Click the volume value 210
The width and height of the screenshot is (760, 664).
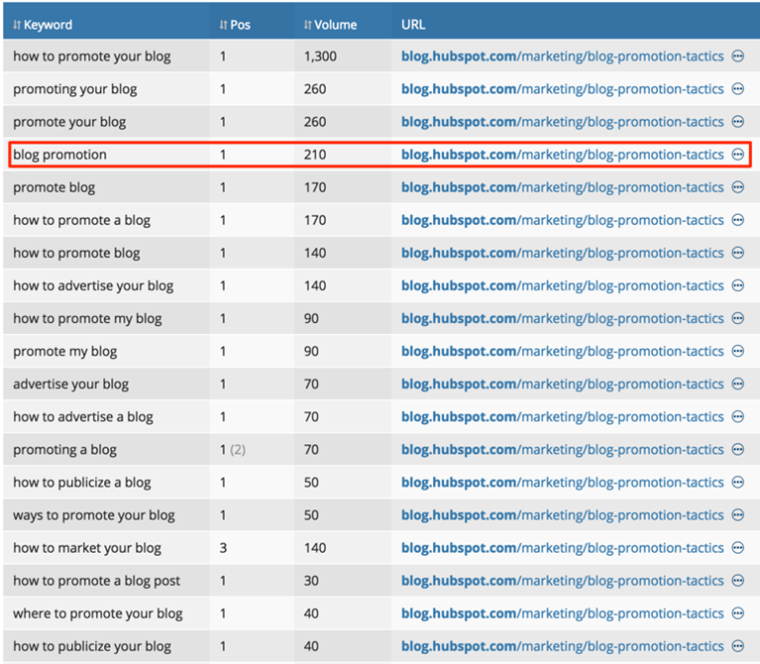(x=315, y=155)
